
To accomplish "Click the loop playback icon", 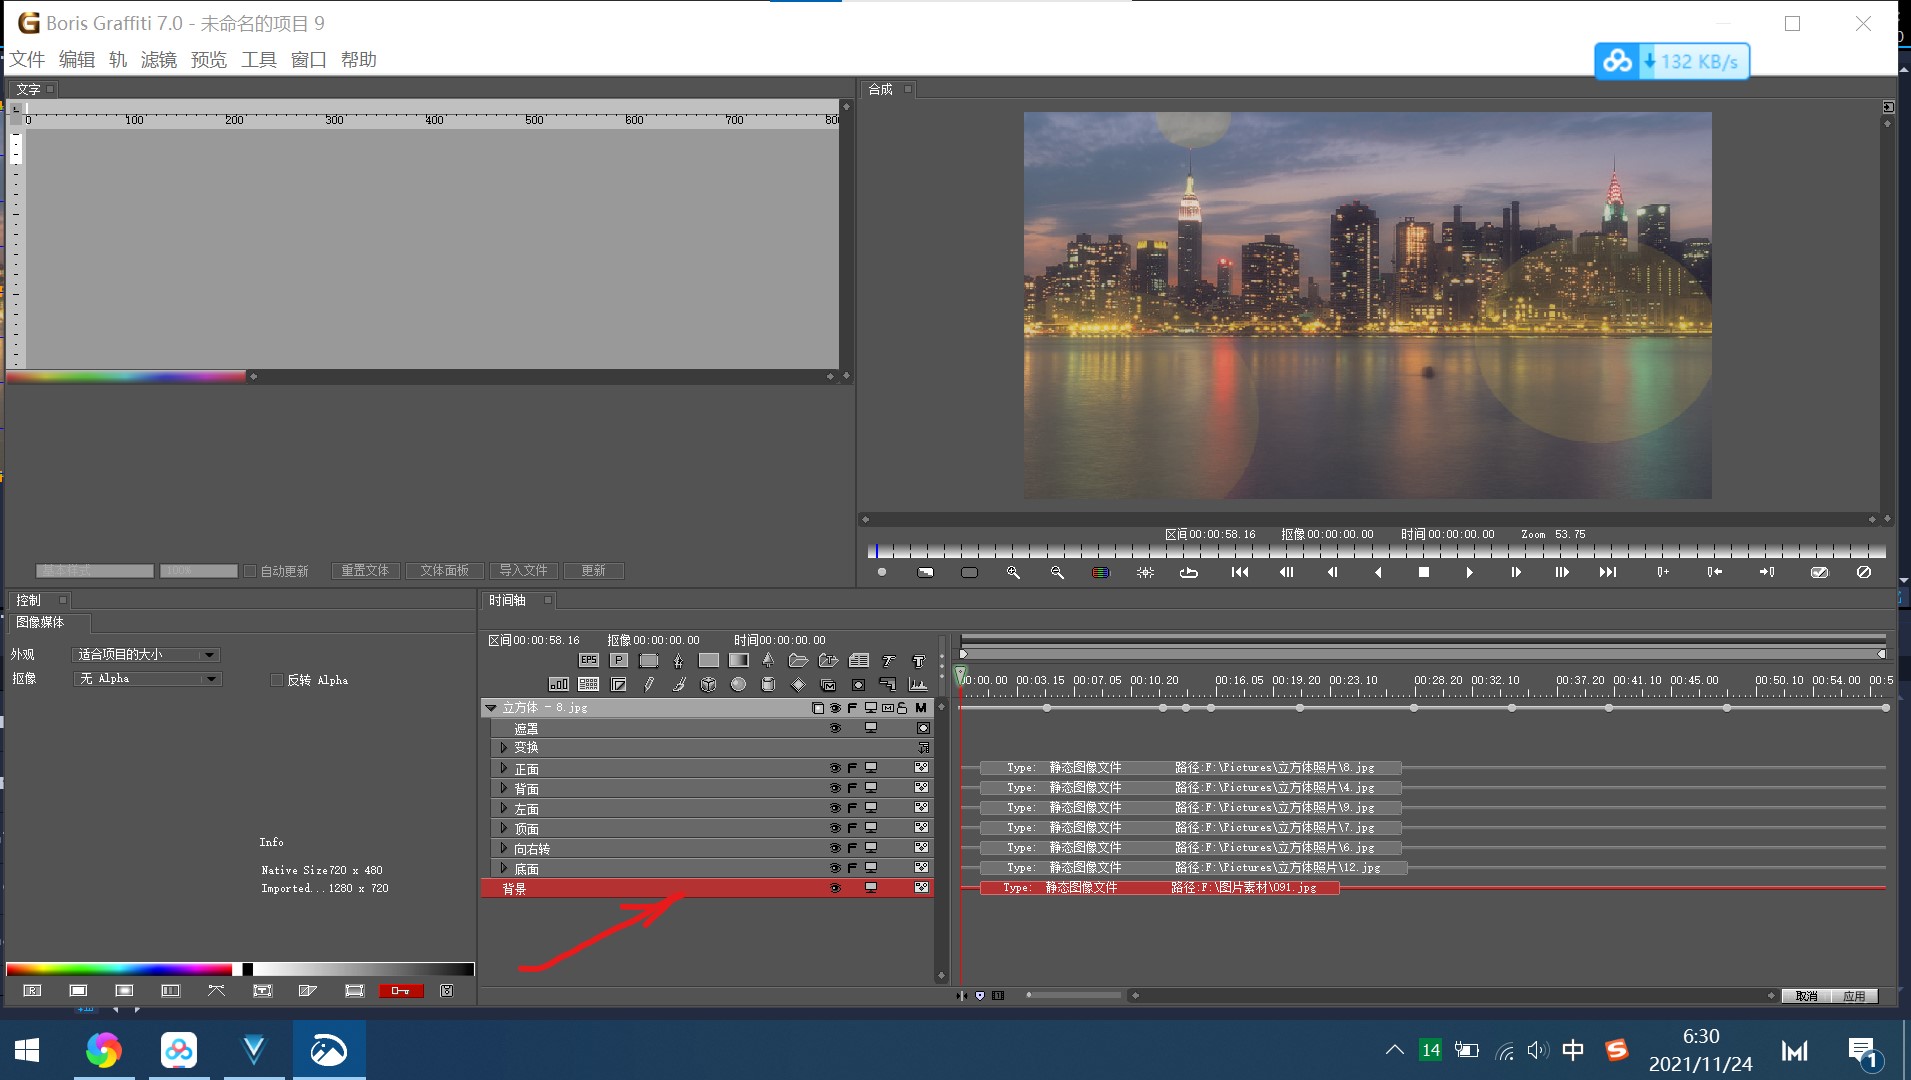I will [1189, 572].
